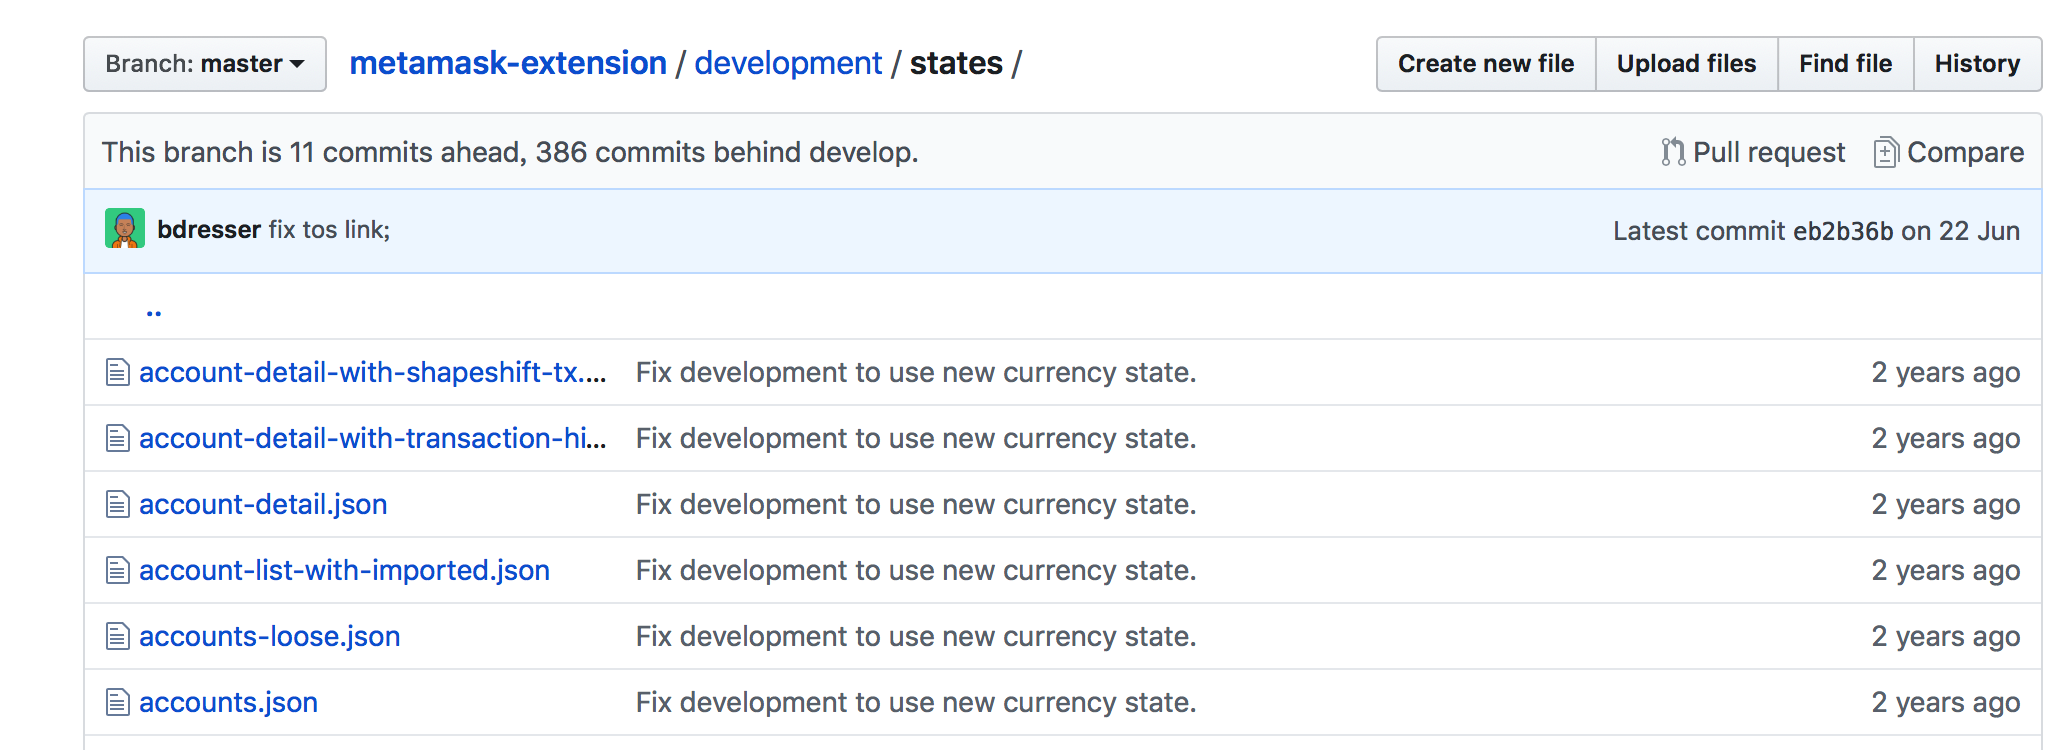Click '2 years ago' in accounts-loose.json row
Screen dimensions: 2050x750
pos(1946,636)
